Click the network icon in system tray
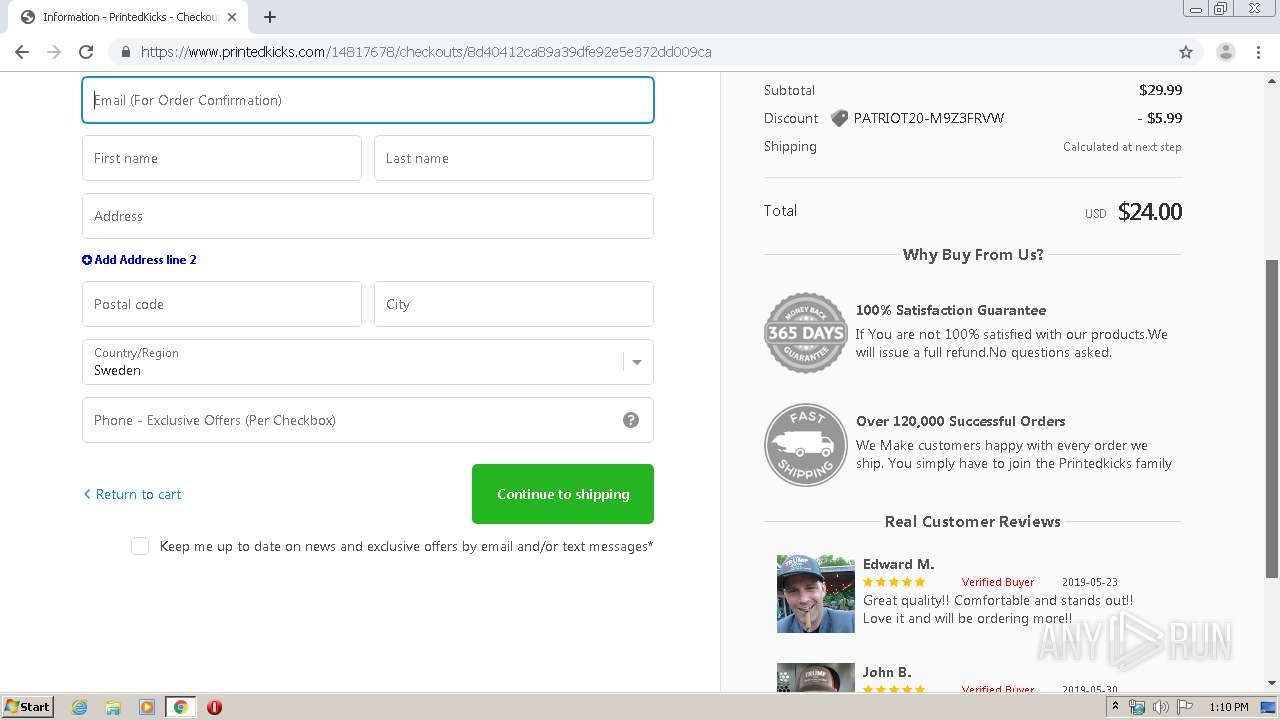 pyautogui.click(x=1137, y=707)
